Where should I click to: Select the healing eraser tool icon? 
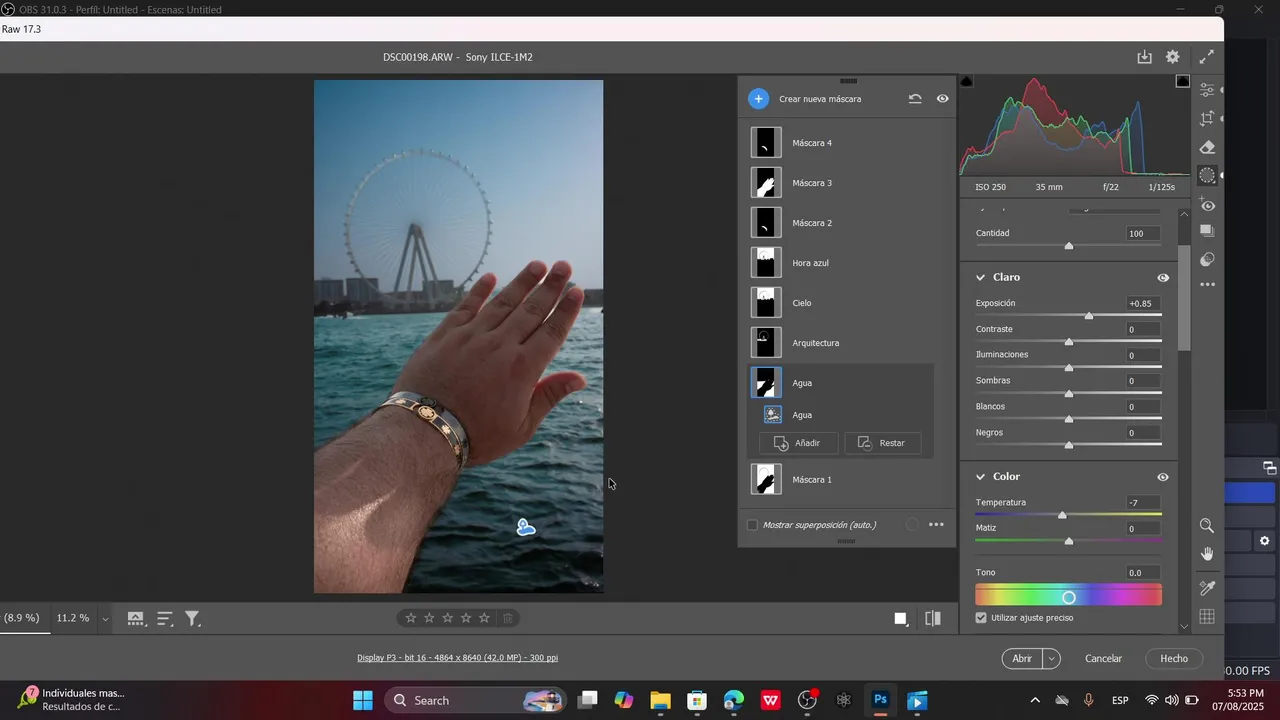1207,147
